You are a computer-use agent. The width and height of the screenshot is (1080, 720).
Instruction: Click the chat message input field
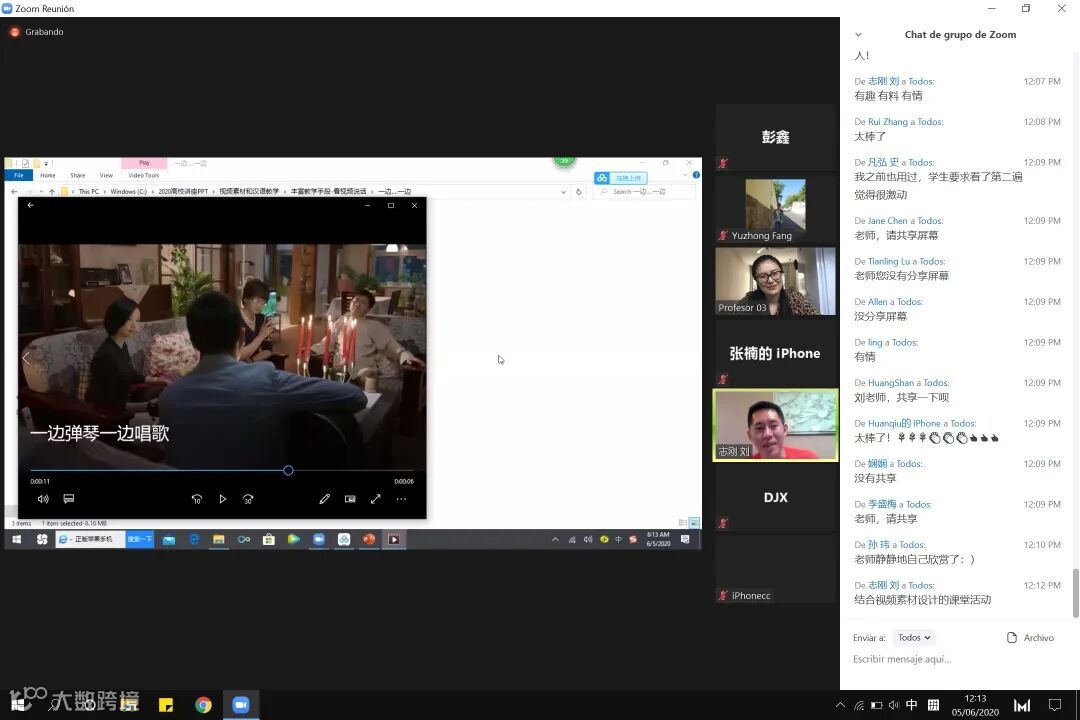coord(959,659)
